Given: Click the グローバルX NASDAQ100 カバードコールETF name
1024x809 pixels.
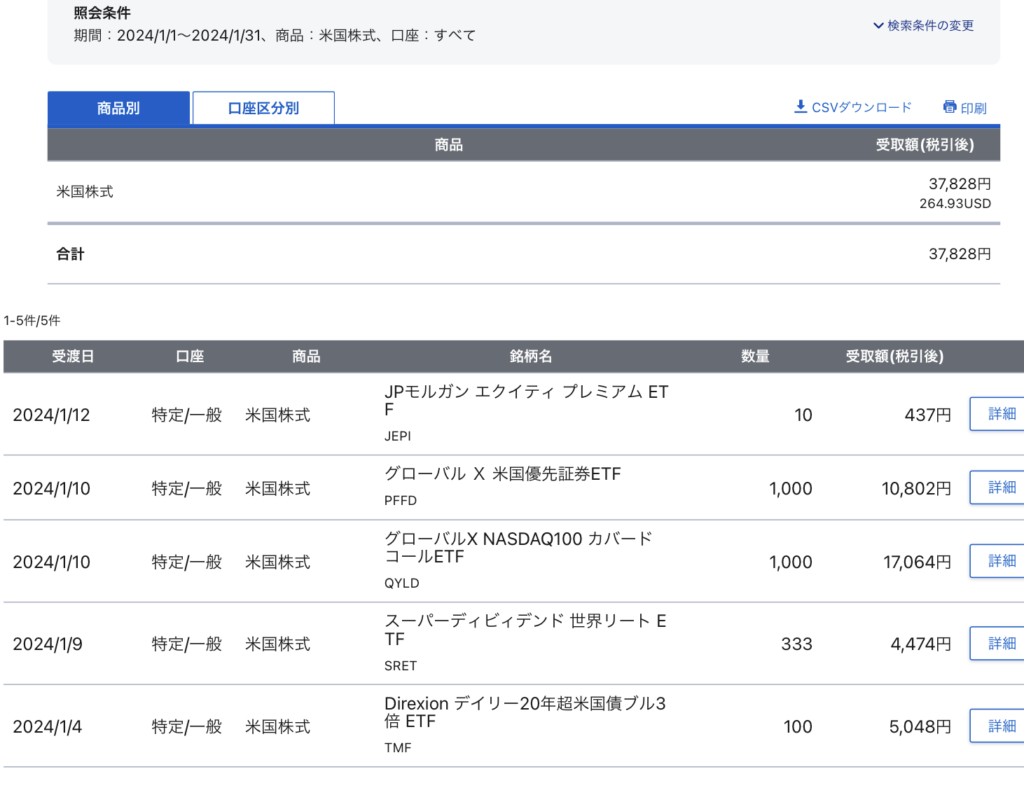Looking at the screenshot, I should click(x=519, y=548).
